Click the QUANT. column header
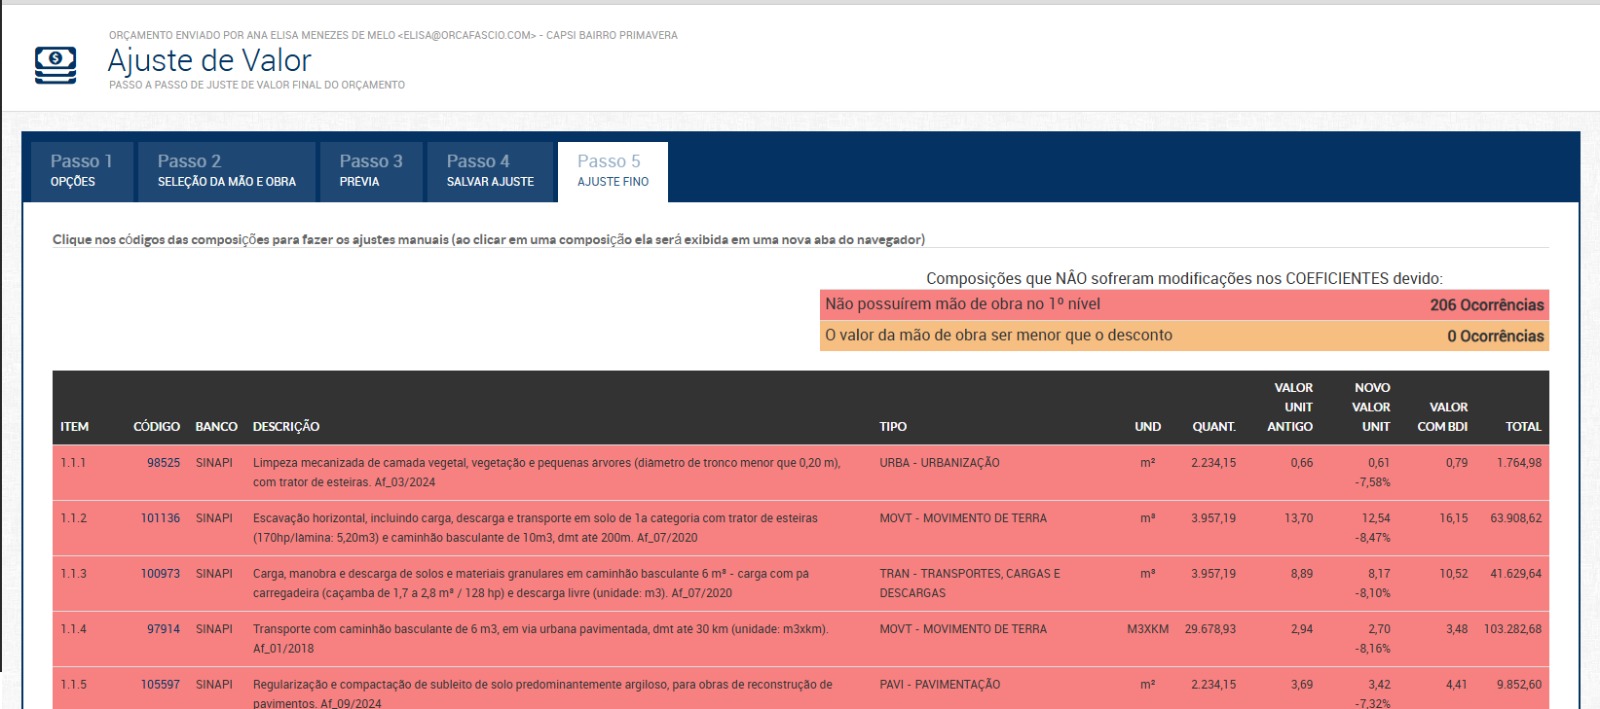 pyautogui.click(x=1214, y=427)
